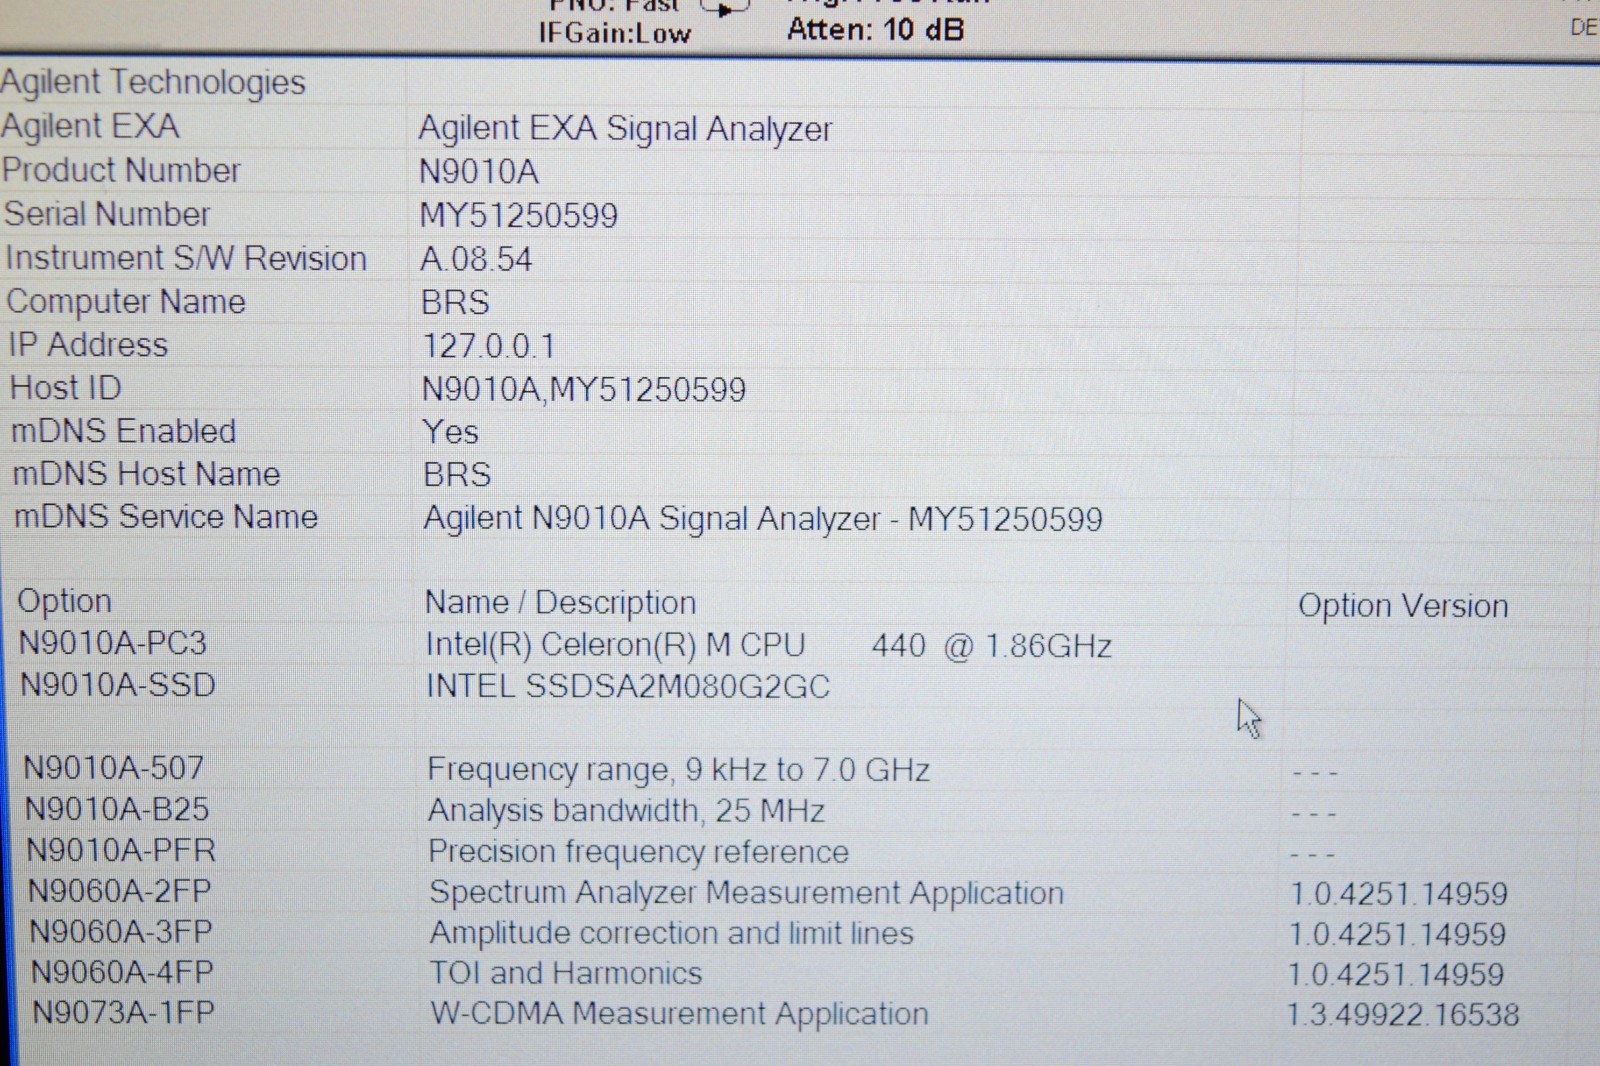Select the Yes value for mDNS Enabled

point(451,432)
